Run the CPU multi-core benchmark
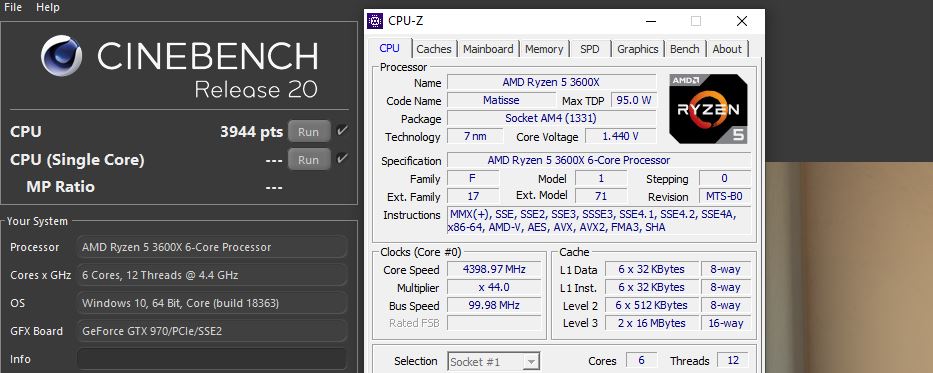The width and height of the screenshot is (933, 373). pos(309,131)
